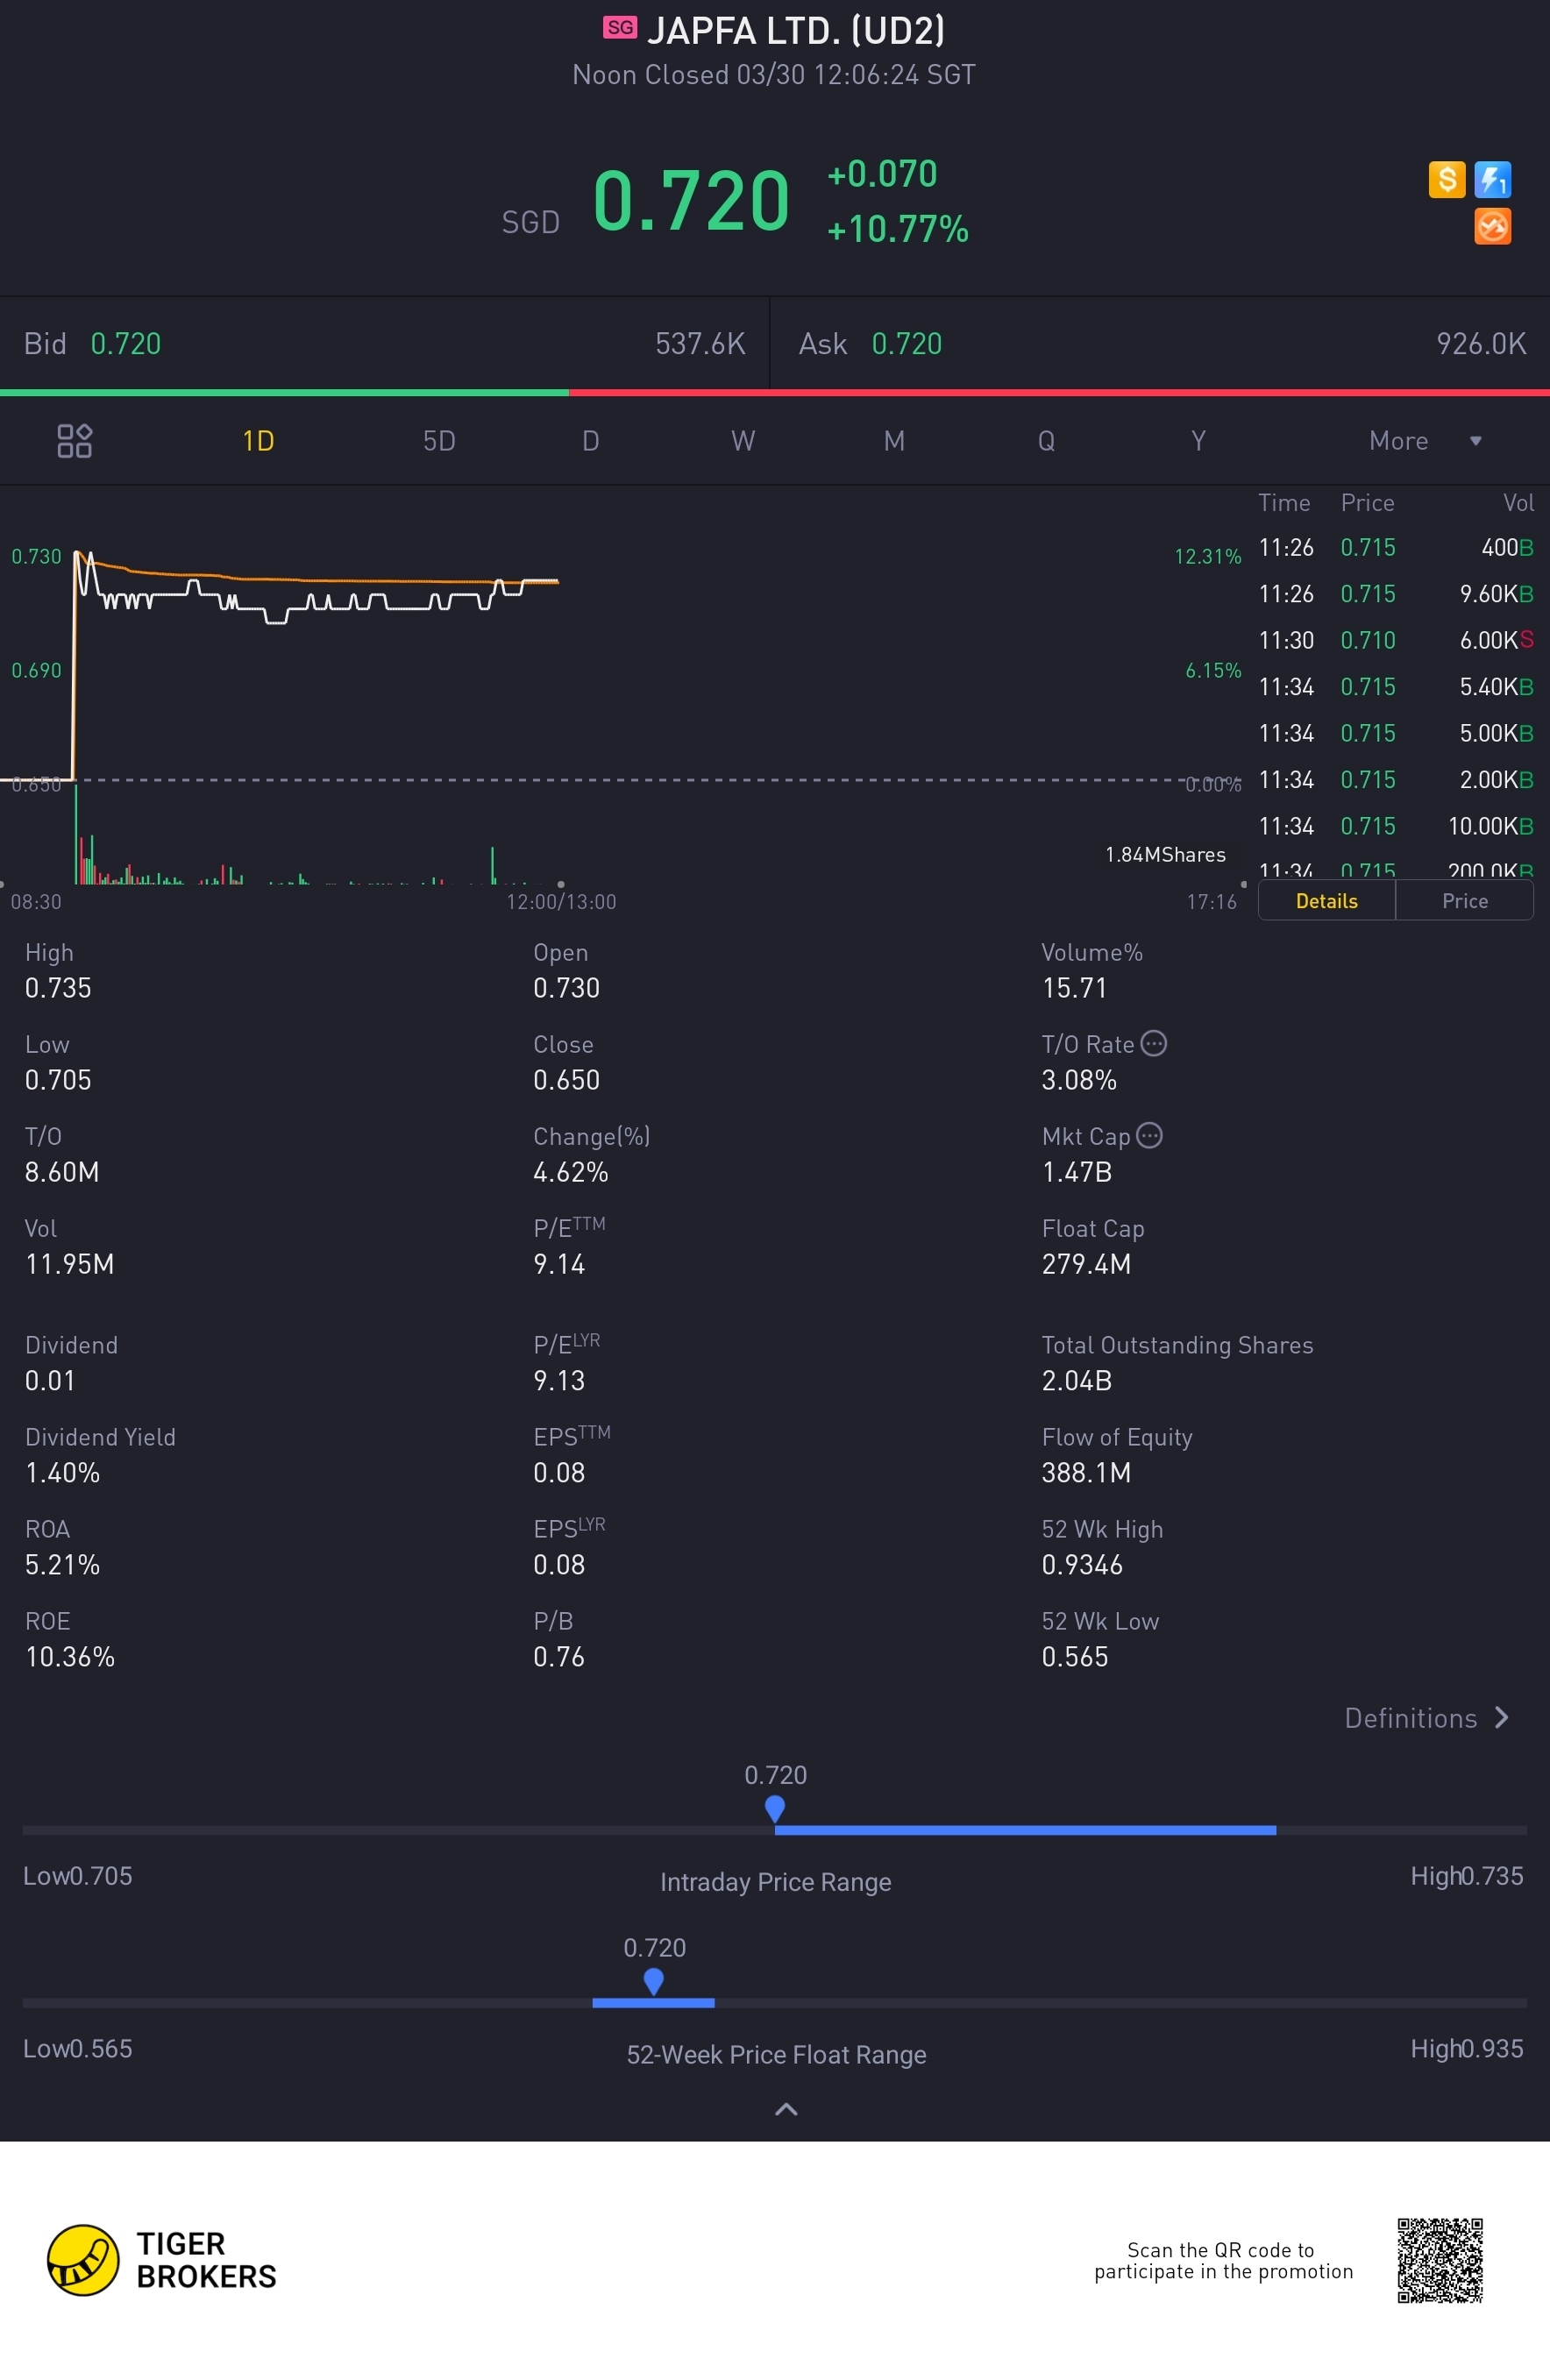
Task: Tap the blue lightning bolt badge
Action: [x=1492, y=180]
